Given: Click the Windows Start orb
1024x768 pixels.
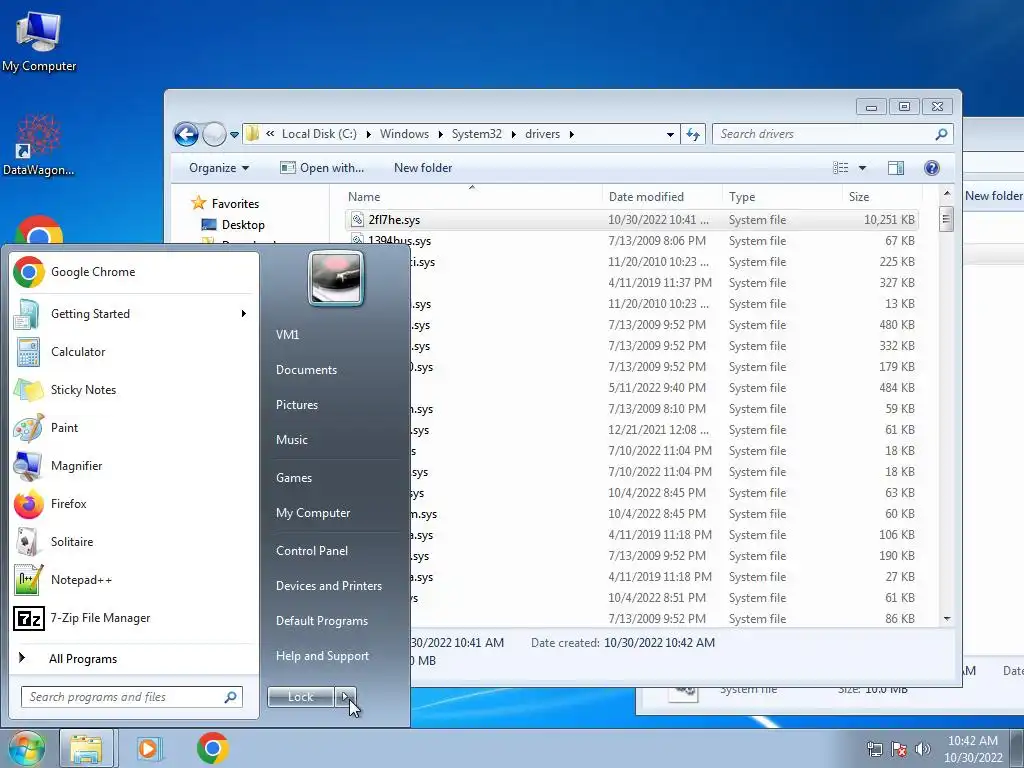Looking at the screenshot, I should (x=25, y=748).
